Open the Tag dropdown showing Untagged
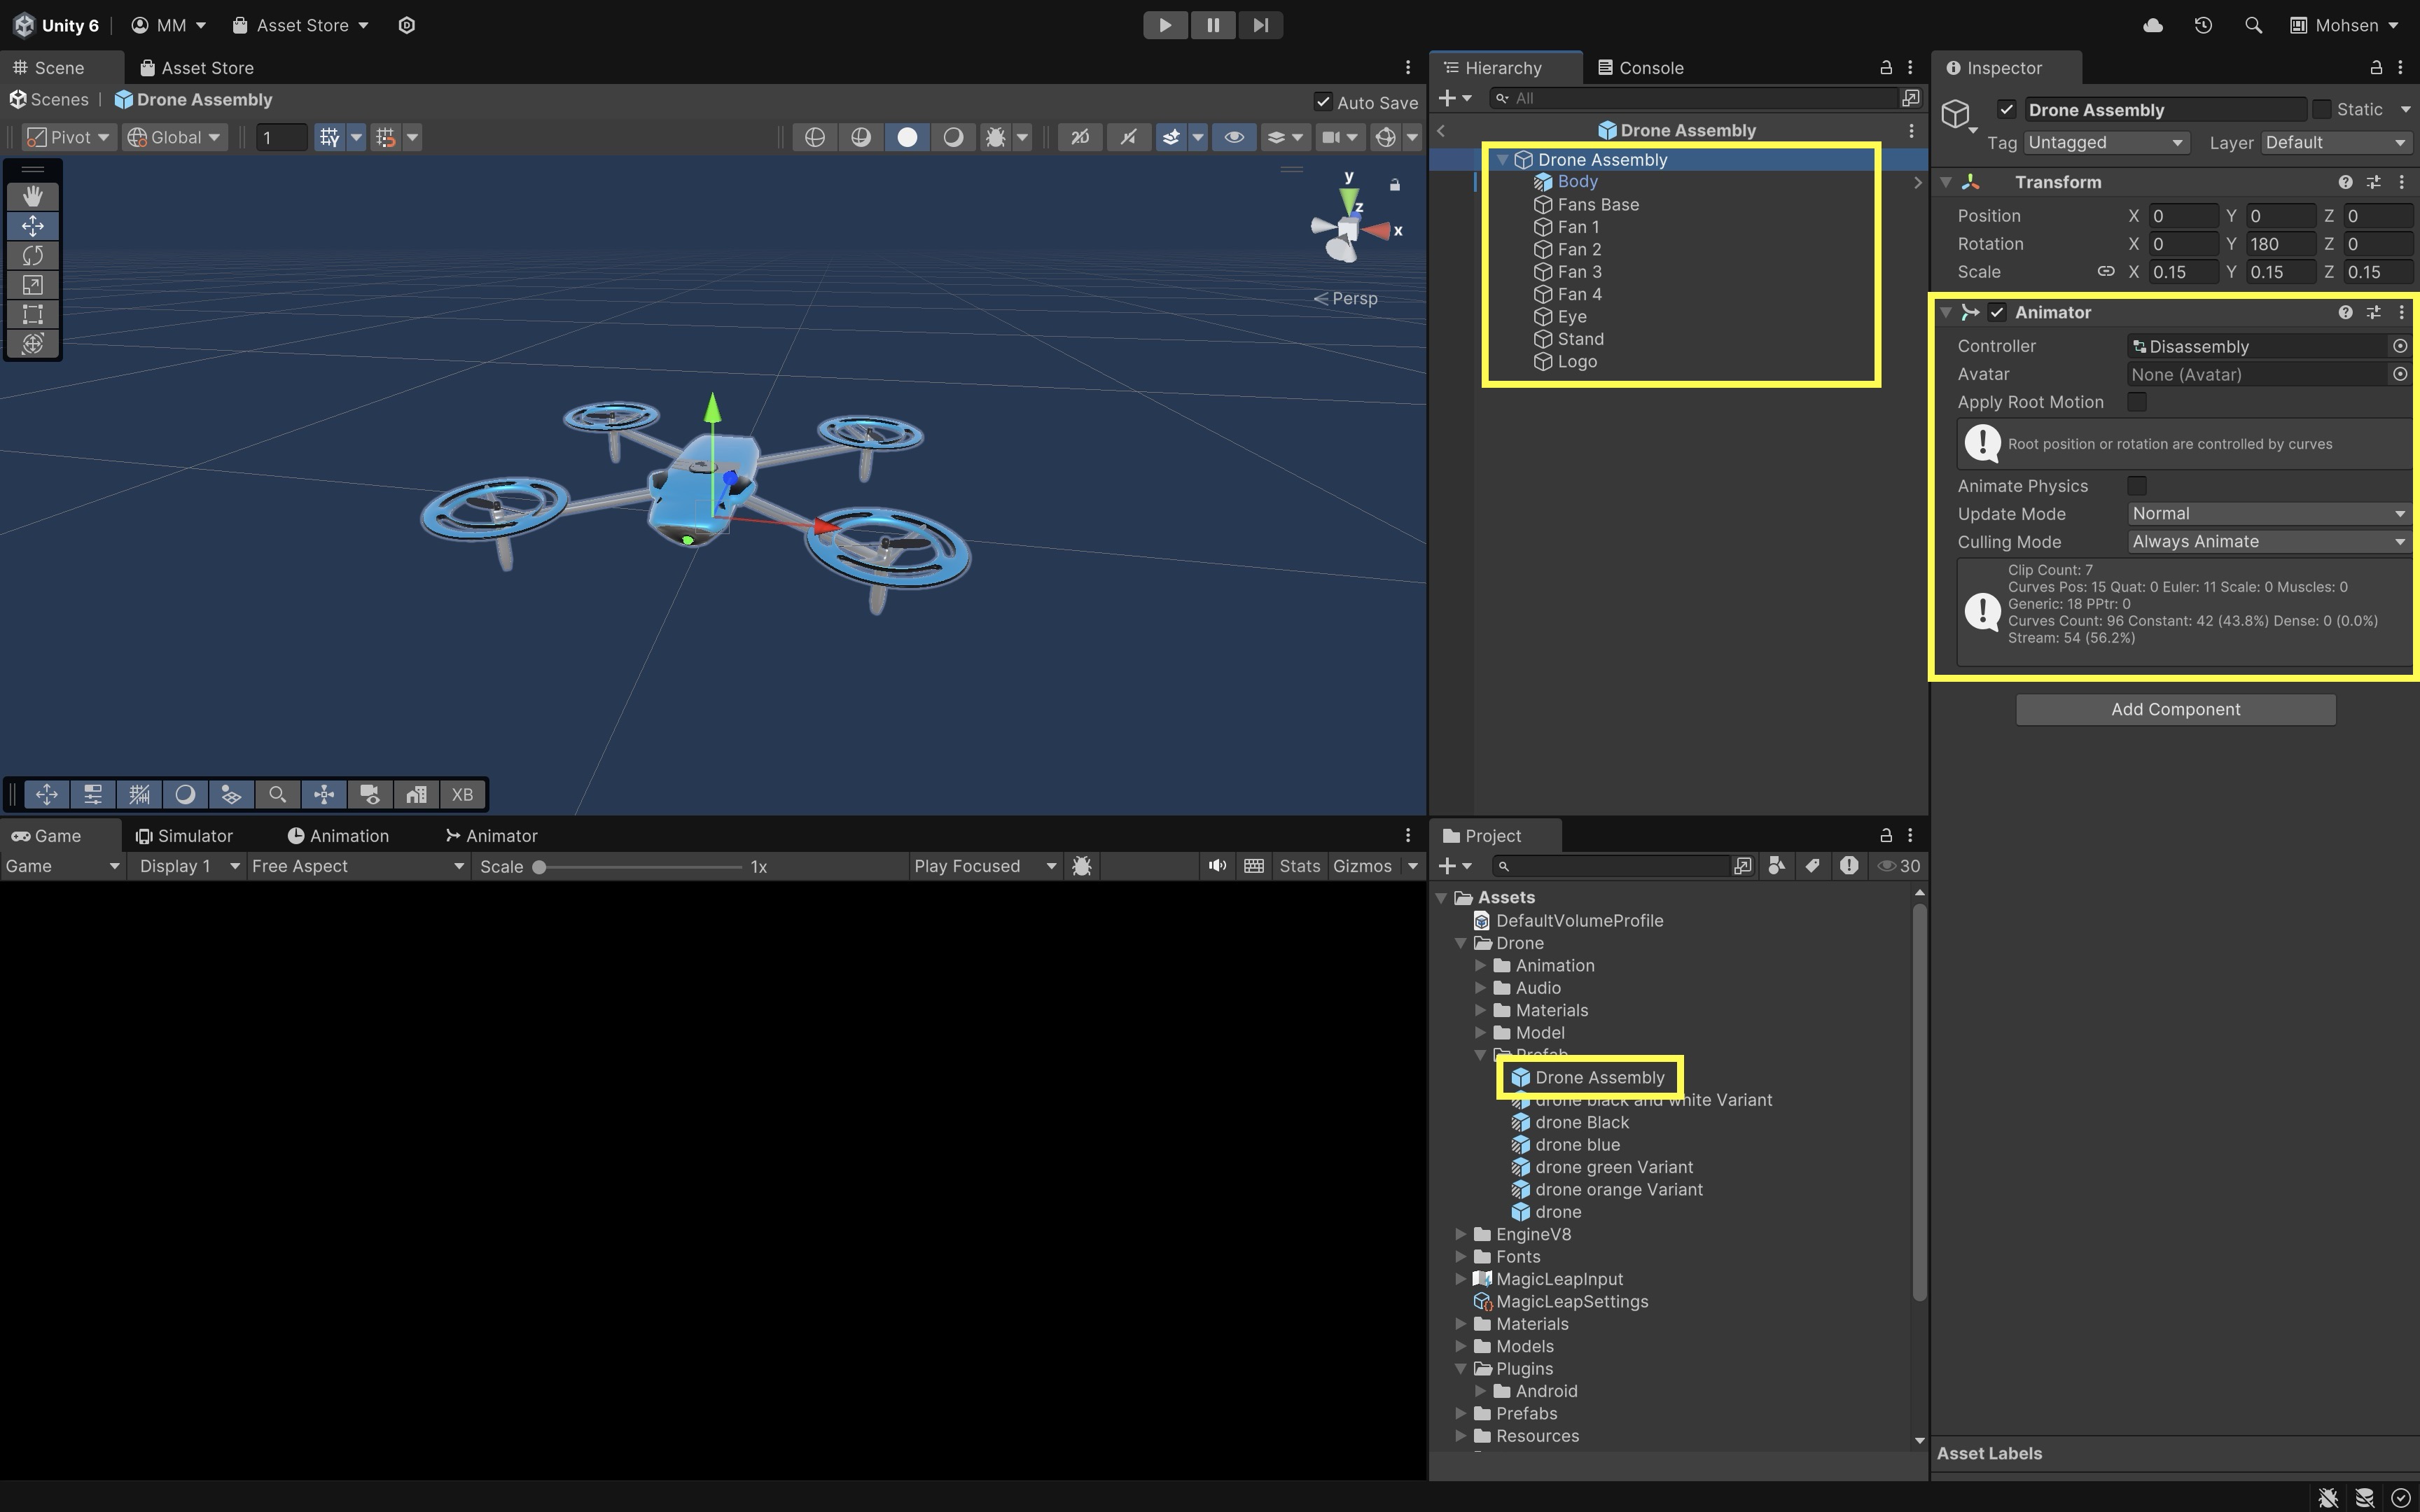2420x1512 pixels. point(2106,142)
